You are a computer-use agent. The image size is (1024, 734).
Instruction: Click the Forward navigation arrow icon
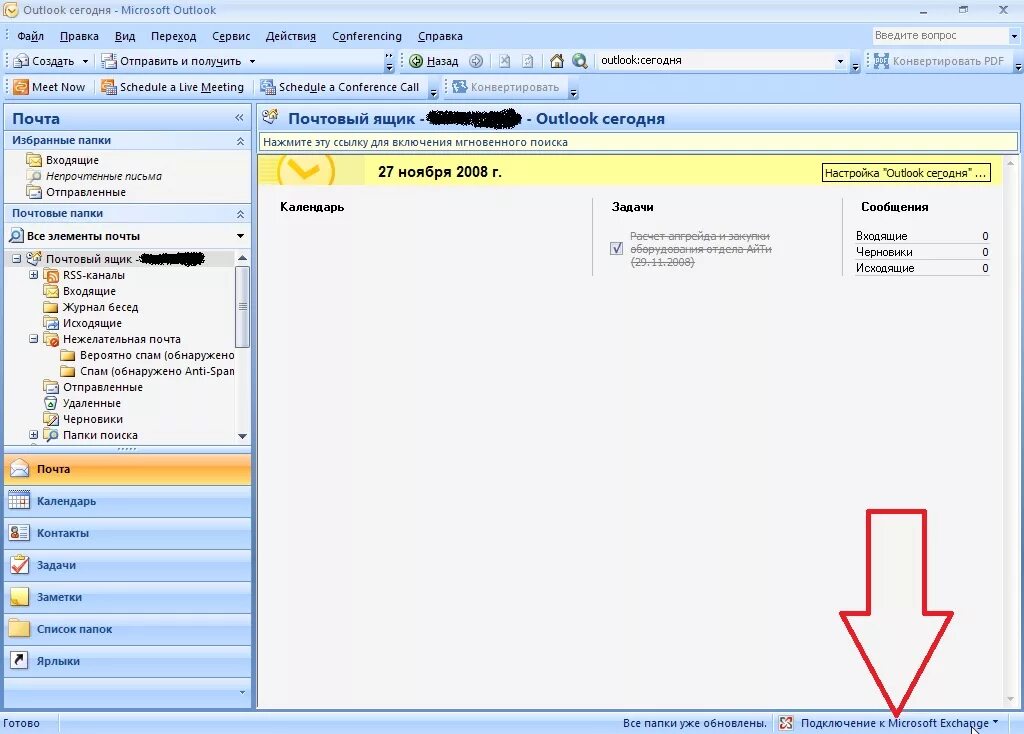pyautogui.click(x=476, y=61)
